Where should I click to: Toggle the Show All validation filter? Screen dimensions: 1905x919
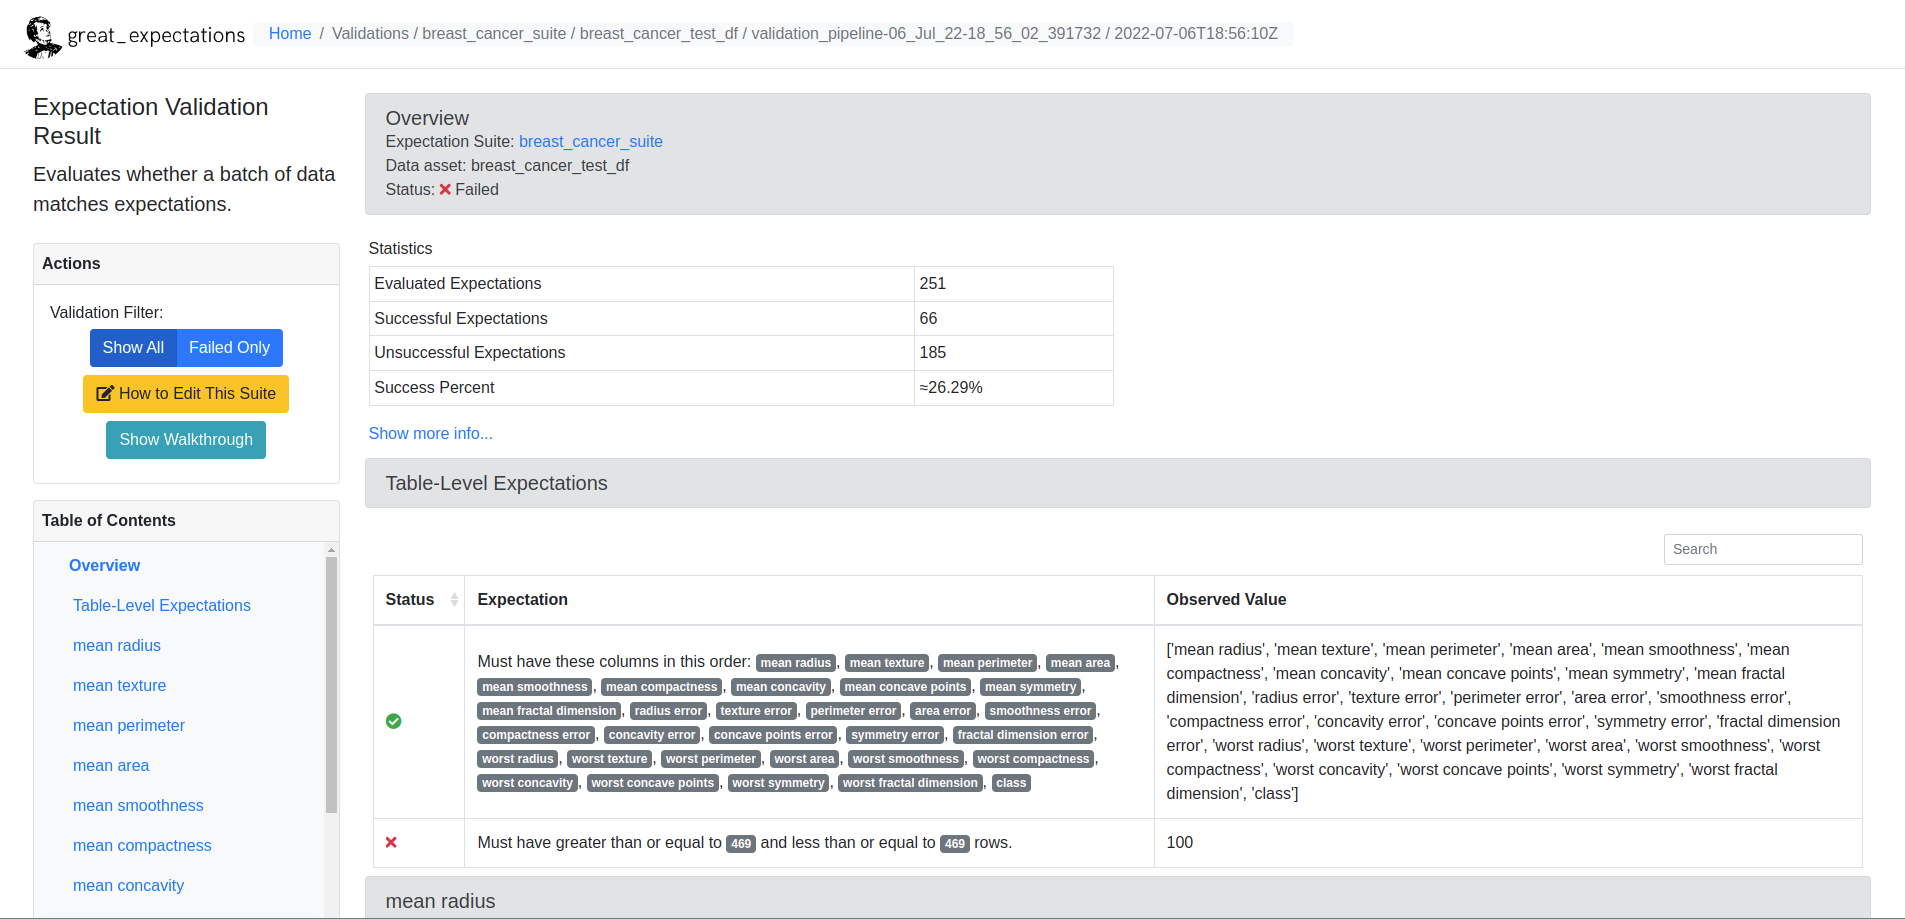(133, 347)
